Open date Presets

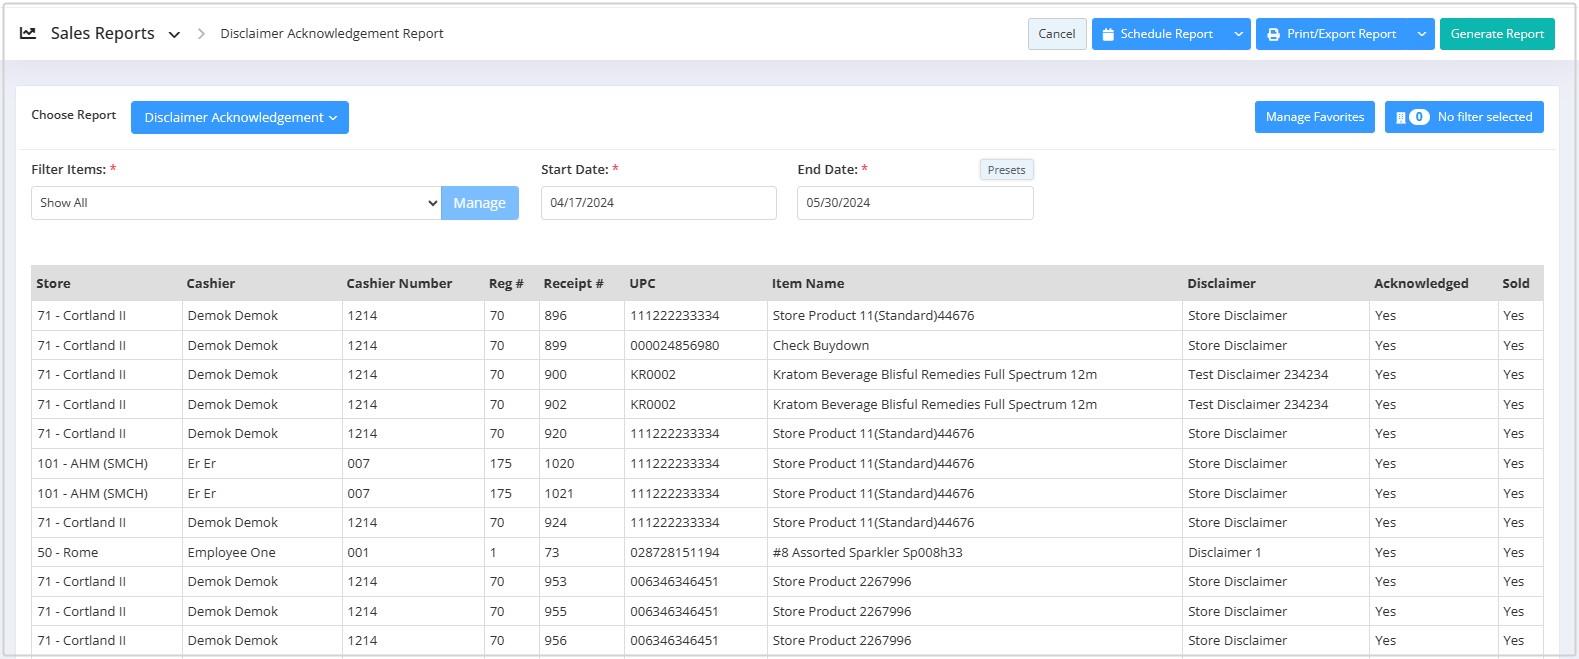click(1006, 170)
